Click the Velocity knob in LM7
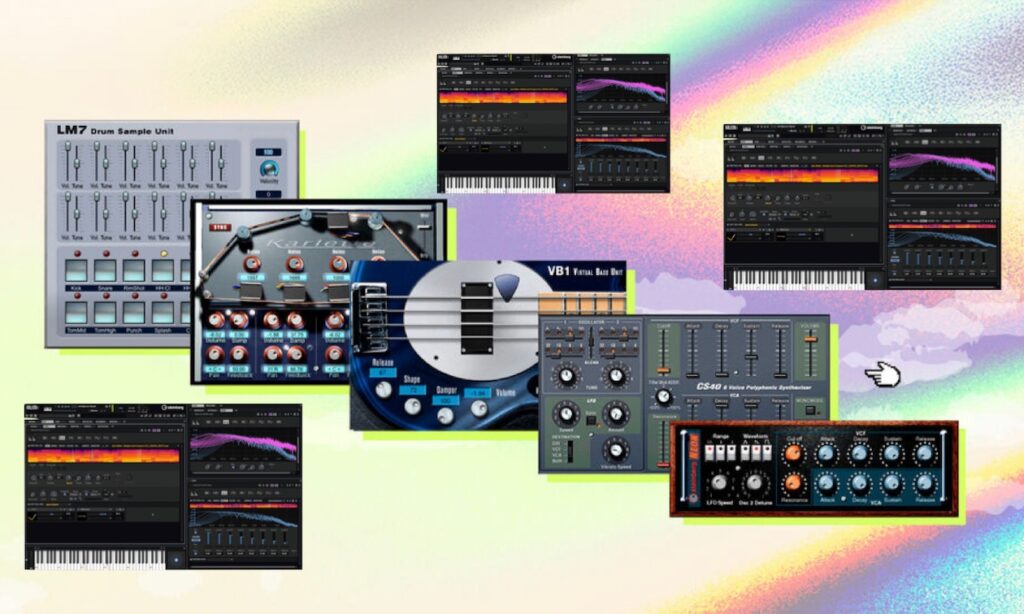 point(268,169)
